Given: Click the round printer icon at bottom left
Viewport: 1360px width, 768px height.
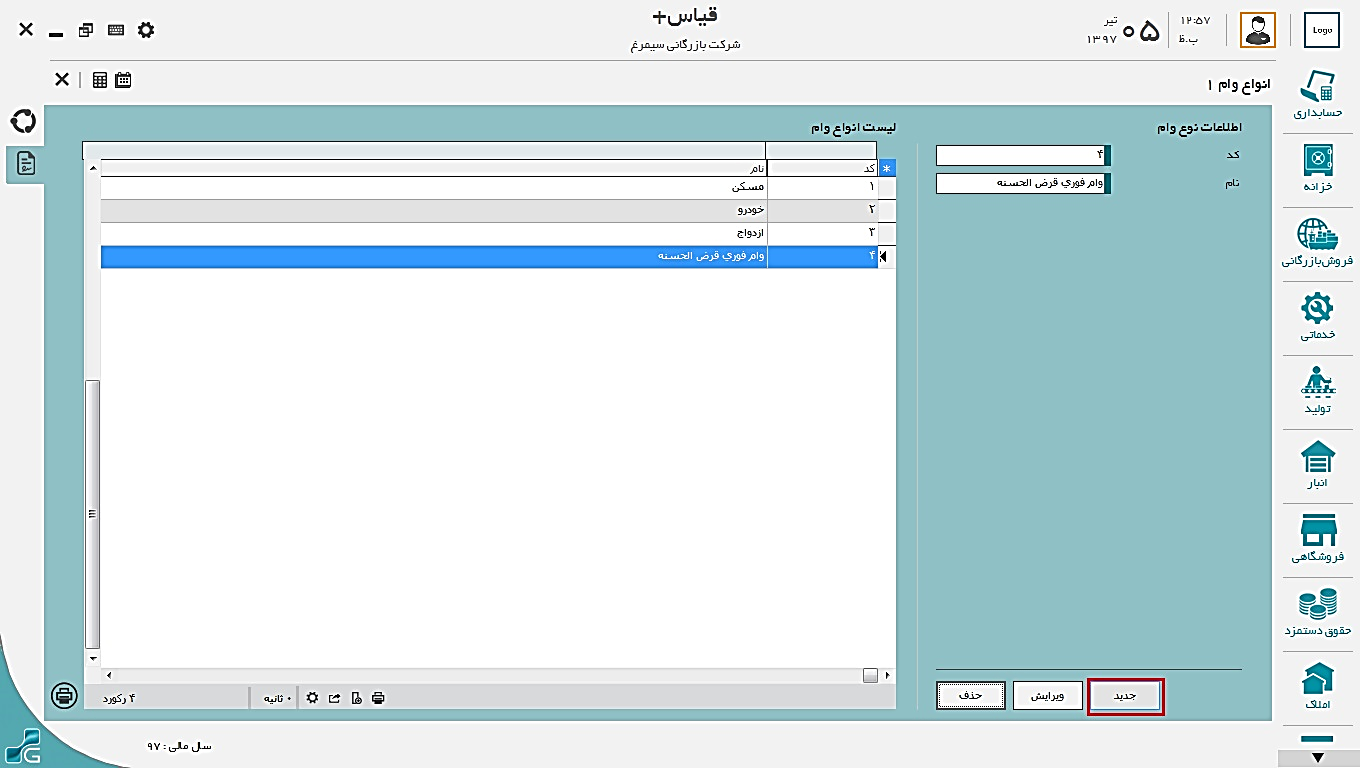Looking at the screenshot, I should click(64, 695).
